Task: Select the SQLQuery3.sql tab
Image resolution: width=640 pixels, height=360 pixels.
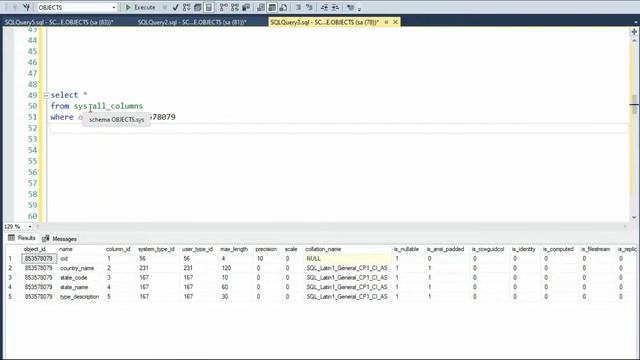Action: tap(324, 22)
